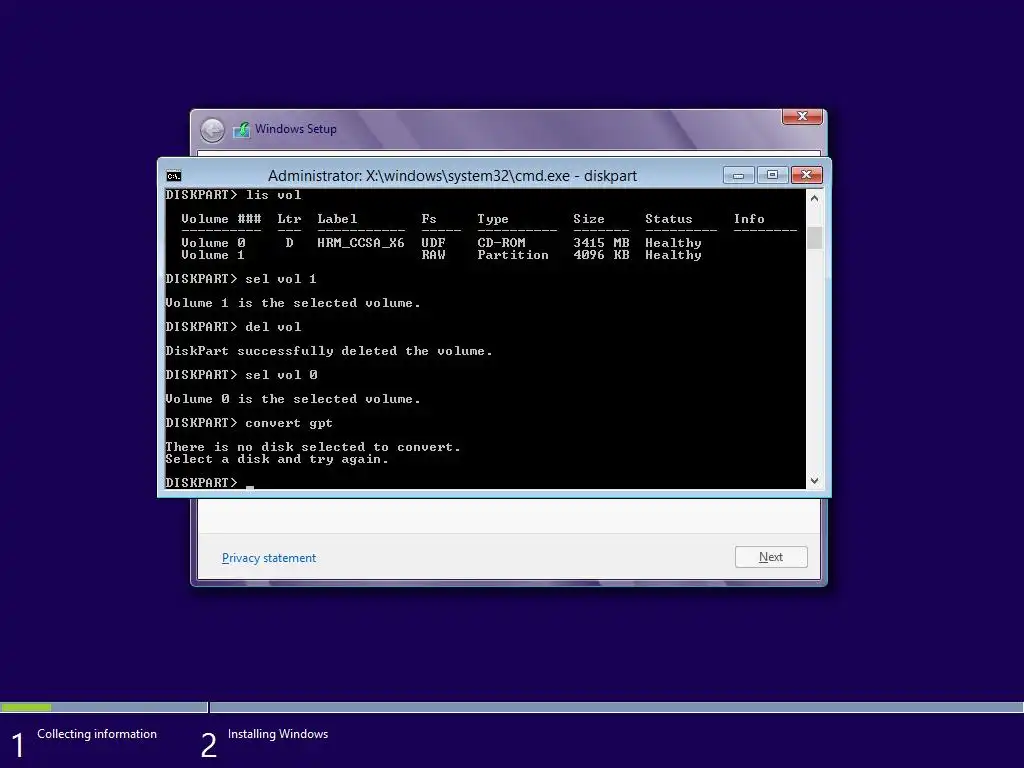This screenshot has width=1024, height=768.
Task: Click the console scrollbar thumb
Action: click(x=814, y=238)
